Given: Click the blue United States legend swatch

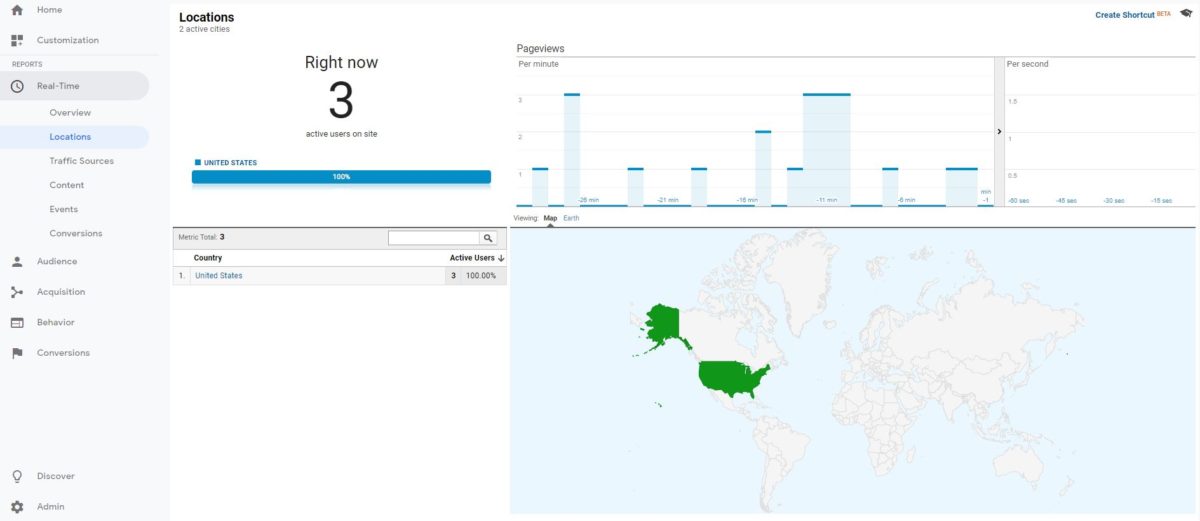Looking at the screenshot, I should 198,162.
